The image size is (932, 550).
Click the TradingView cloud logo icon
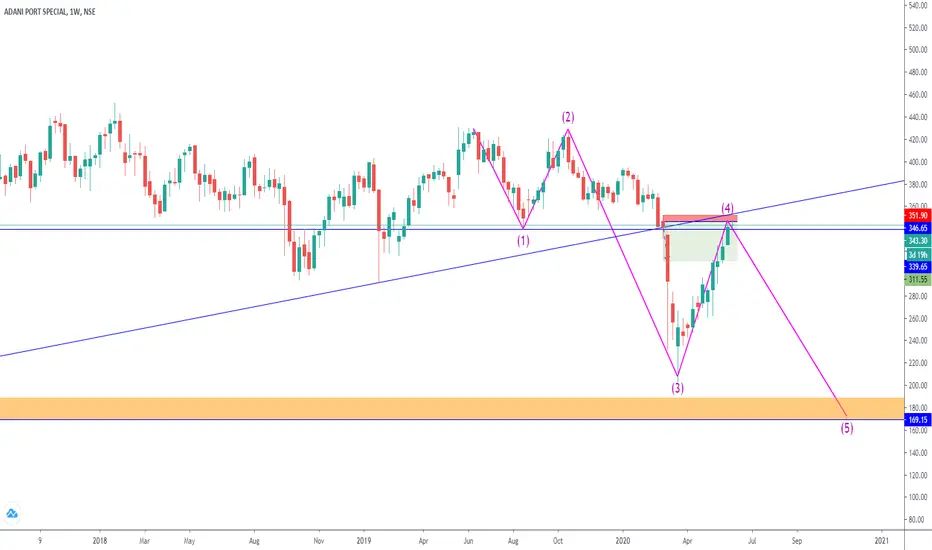tap(11, 514)
